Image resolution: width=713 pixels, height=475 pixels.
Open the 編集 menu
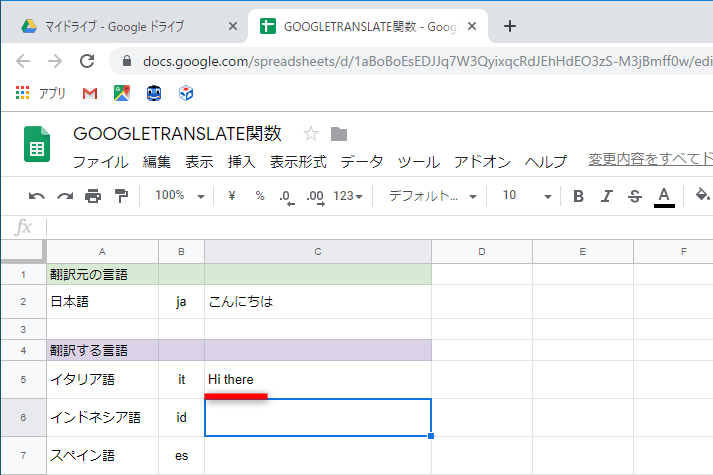pos(156,161)
